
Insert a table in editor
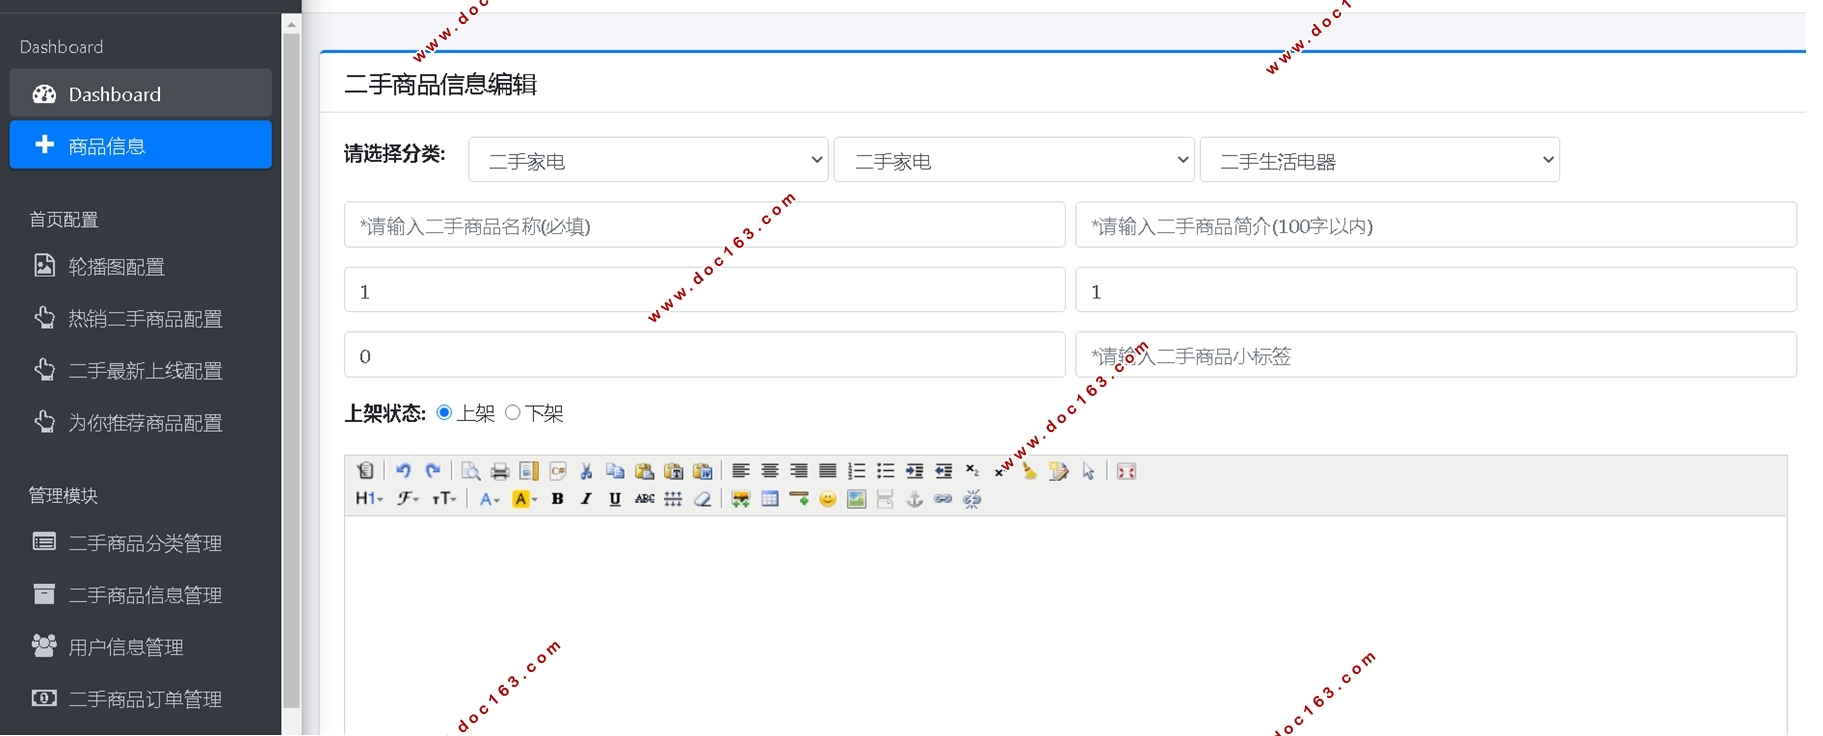tap(769, 499)
